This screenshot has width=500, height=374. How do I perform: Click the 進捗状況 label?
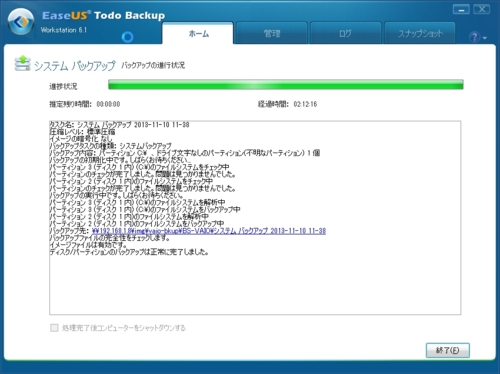pos(63,86)
